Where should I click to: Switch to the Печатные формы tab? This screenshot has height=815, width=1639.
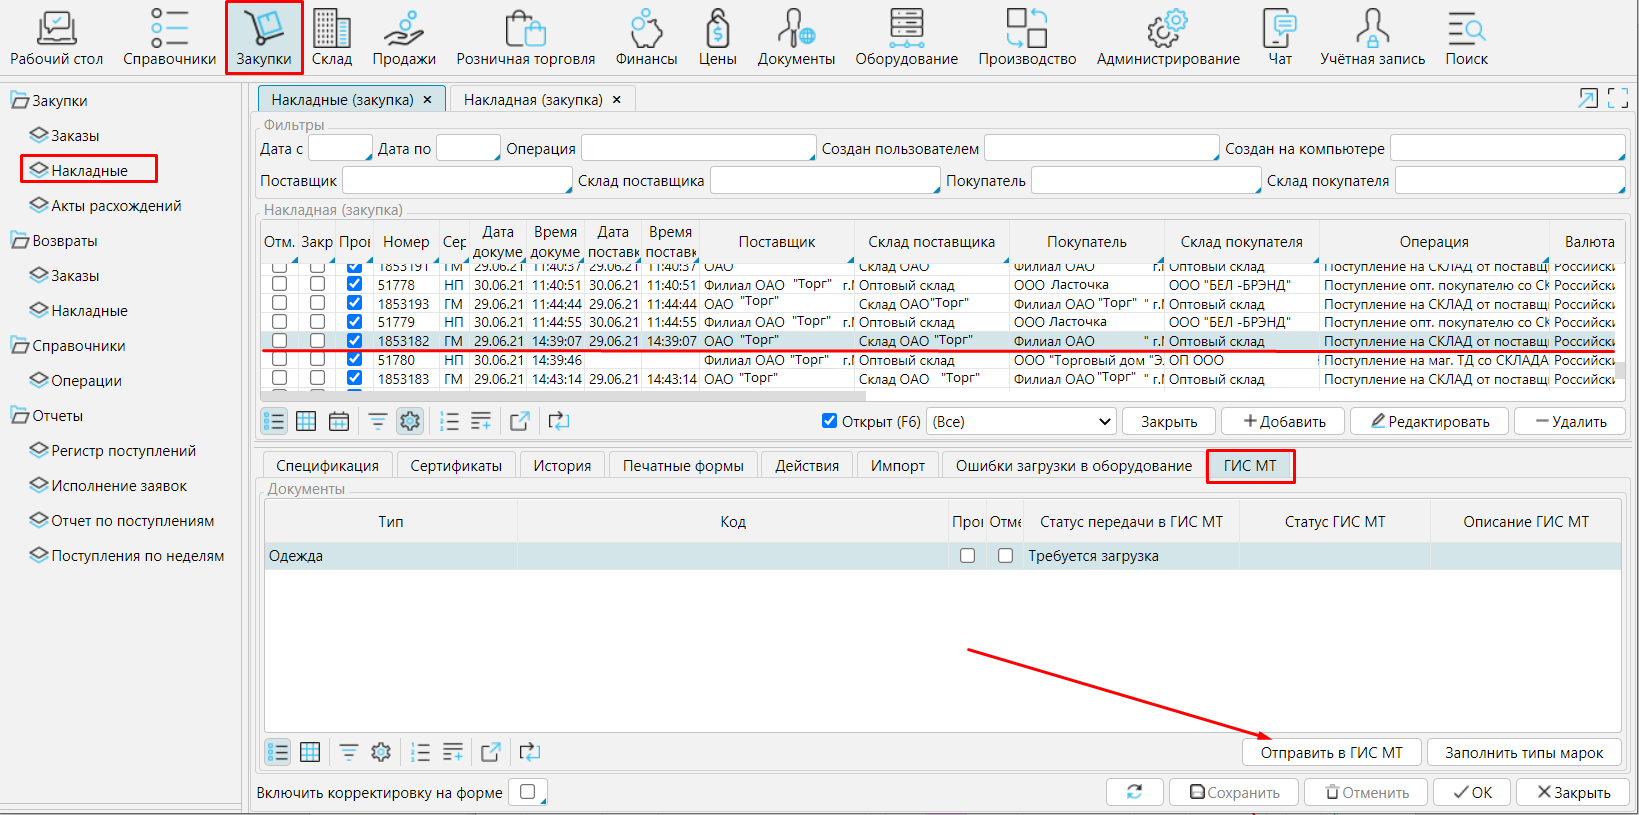(x=683, y=466)
